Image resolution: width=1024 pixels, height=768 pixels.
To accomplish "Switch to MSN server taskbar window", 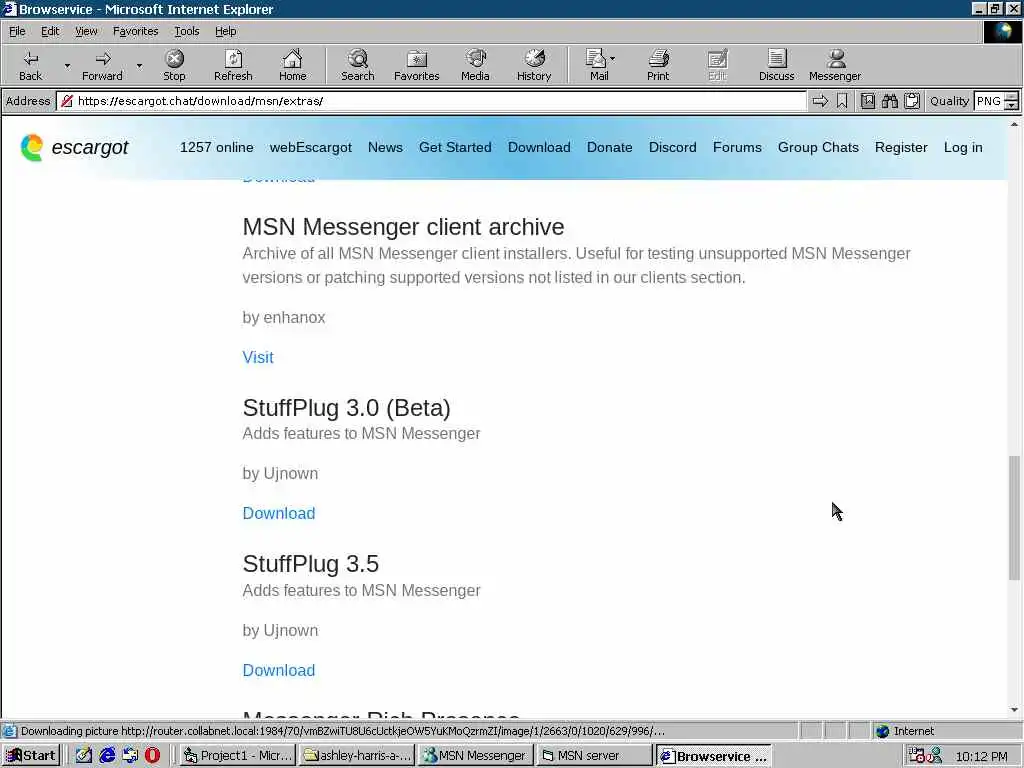I will coord(594,756).
